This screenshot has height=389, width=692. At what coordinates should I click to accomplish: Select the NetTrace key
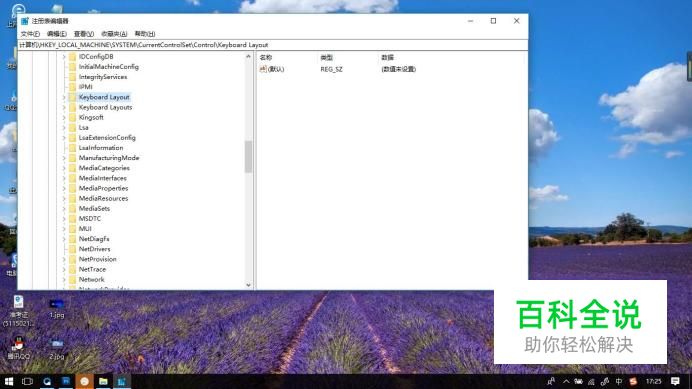coord(92,269)
